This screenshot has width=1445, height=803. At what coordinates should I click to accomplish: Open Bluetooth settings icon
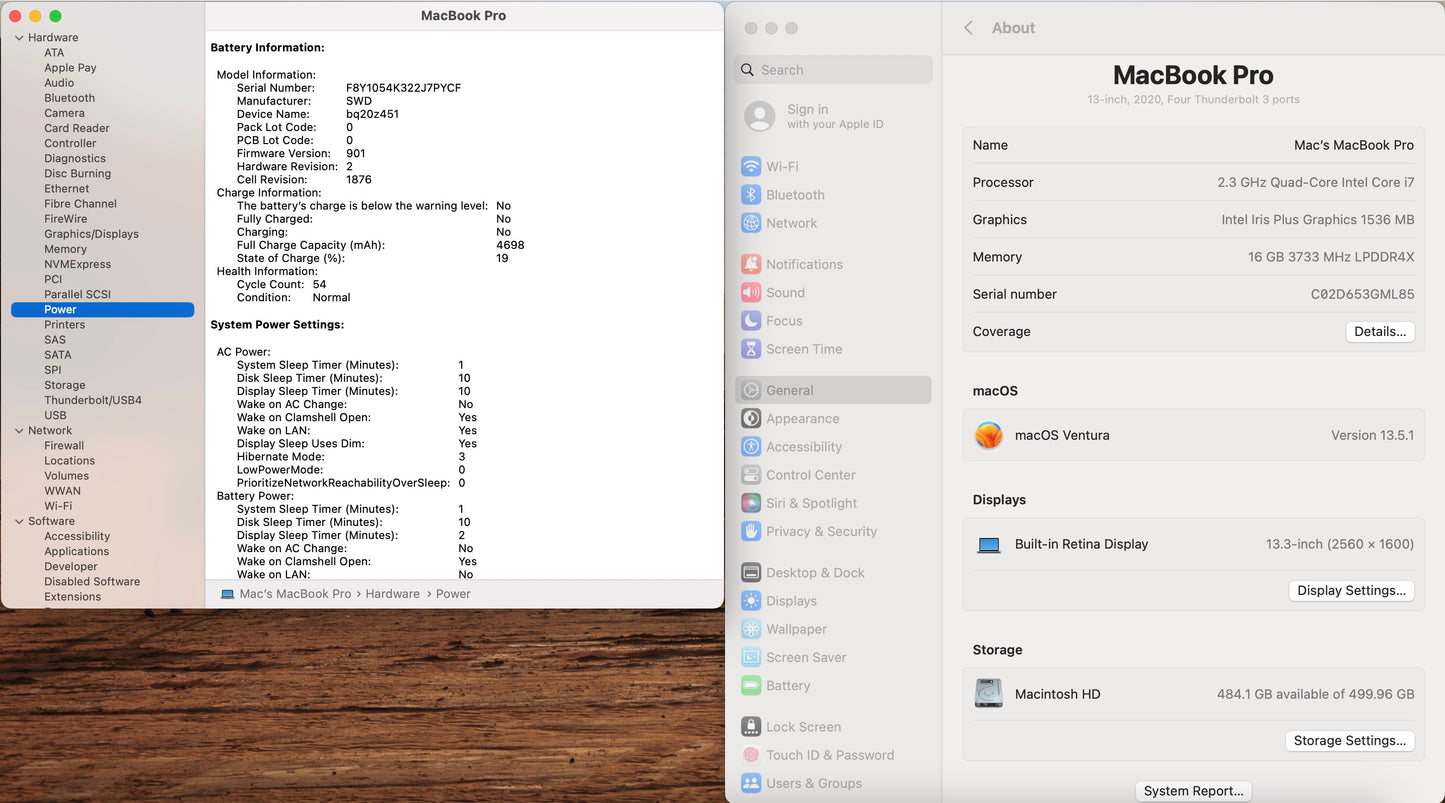(751, 195)
